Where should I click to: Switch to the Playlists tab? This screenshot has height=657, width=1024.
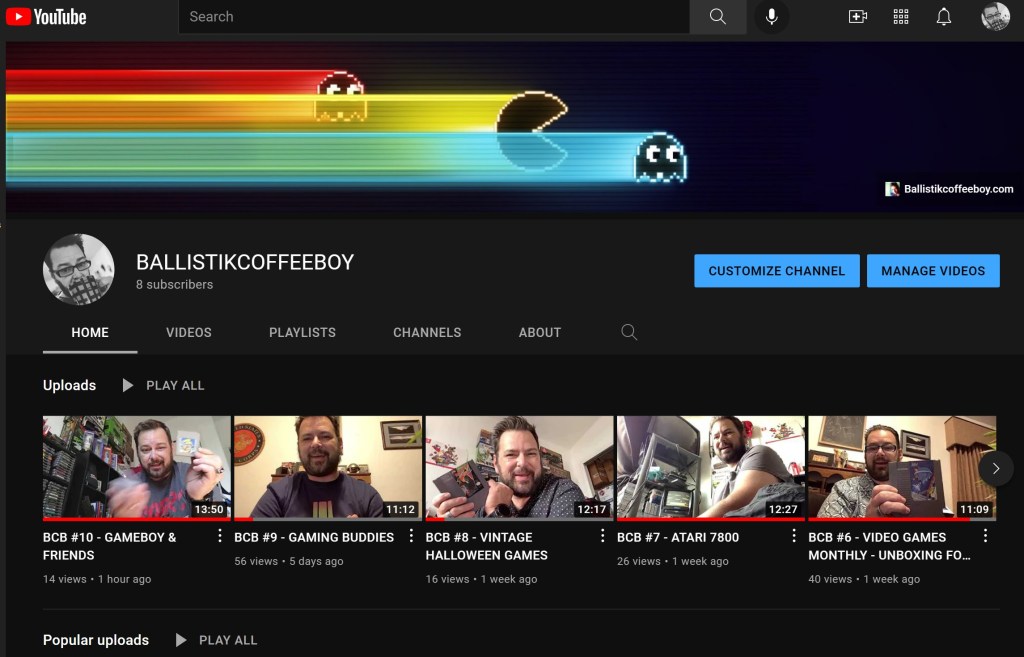302,332
